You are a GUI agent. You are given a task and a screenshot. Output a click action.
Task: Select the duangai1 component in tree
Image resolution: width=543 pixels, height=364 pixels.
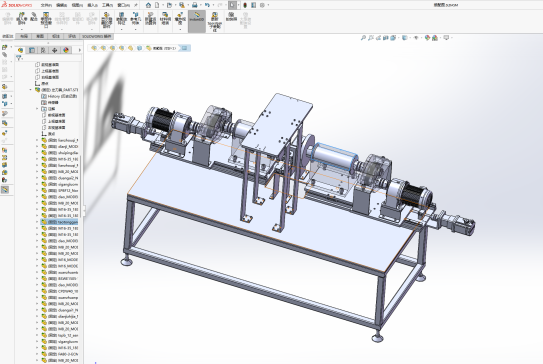click(x=60, y=310)
